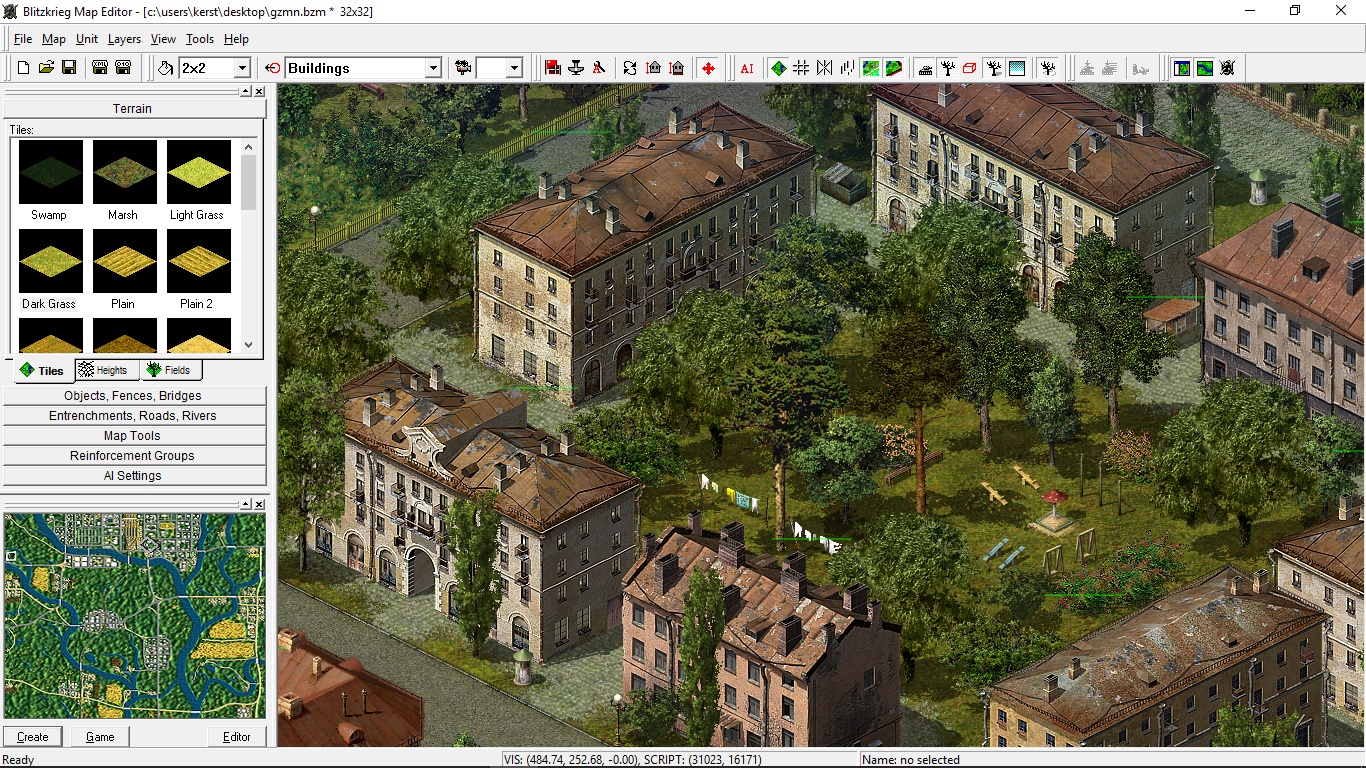The image size is (1366, 768).
Task: Click the tank player icon in the toolbar
Action: [x=463, y=68]
